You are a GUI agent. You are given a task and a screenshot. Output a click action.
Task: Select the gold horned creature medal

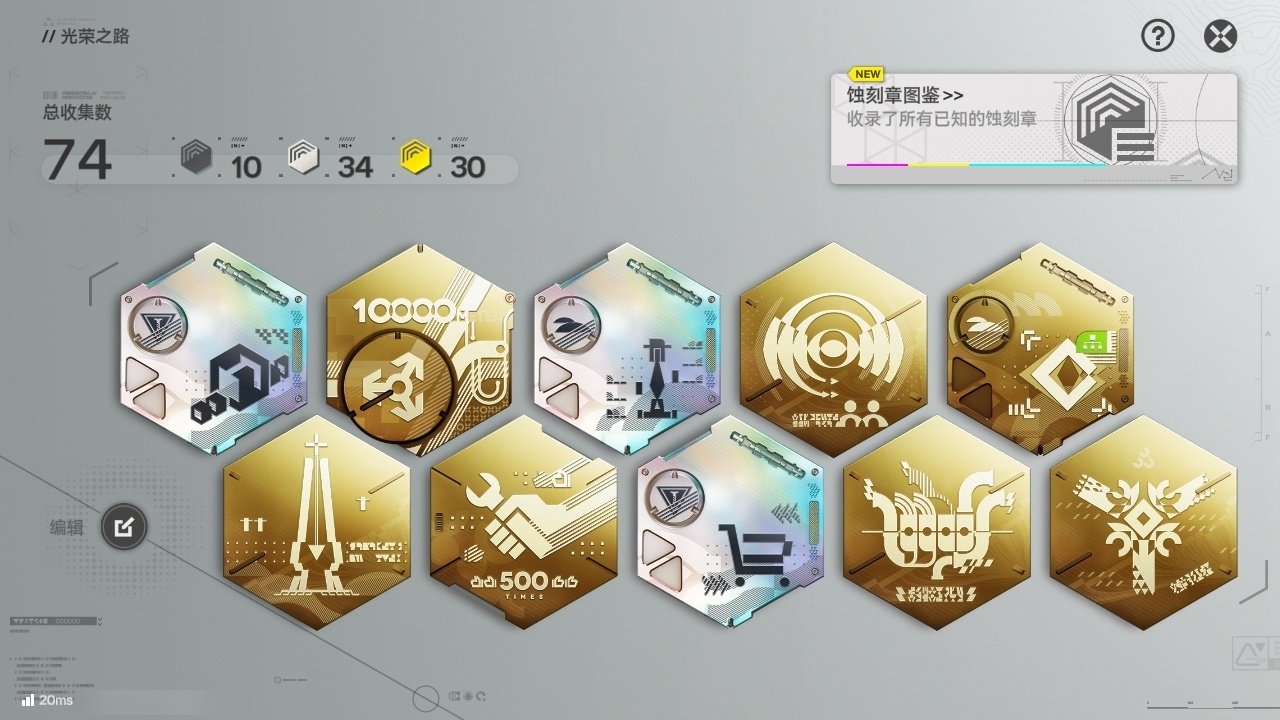tap(937, 523)
